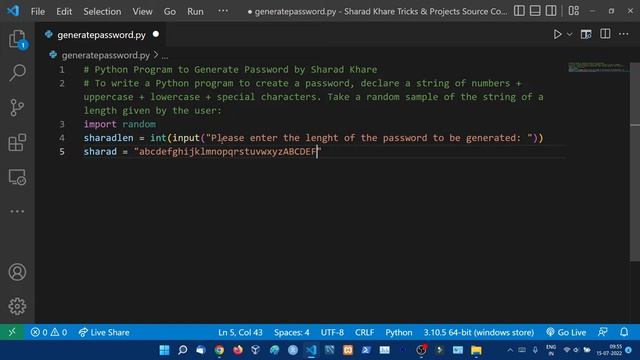Go to line via Ln 5, Col 43
The height and width of the screenshot is (360, 640).
tap(240, 332)
